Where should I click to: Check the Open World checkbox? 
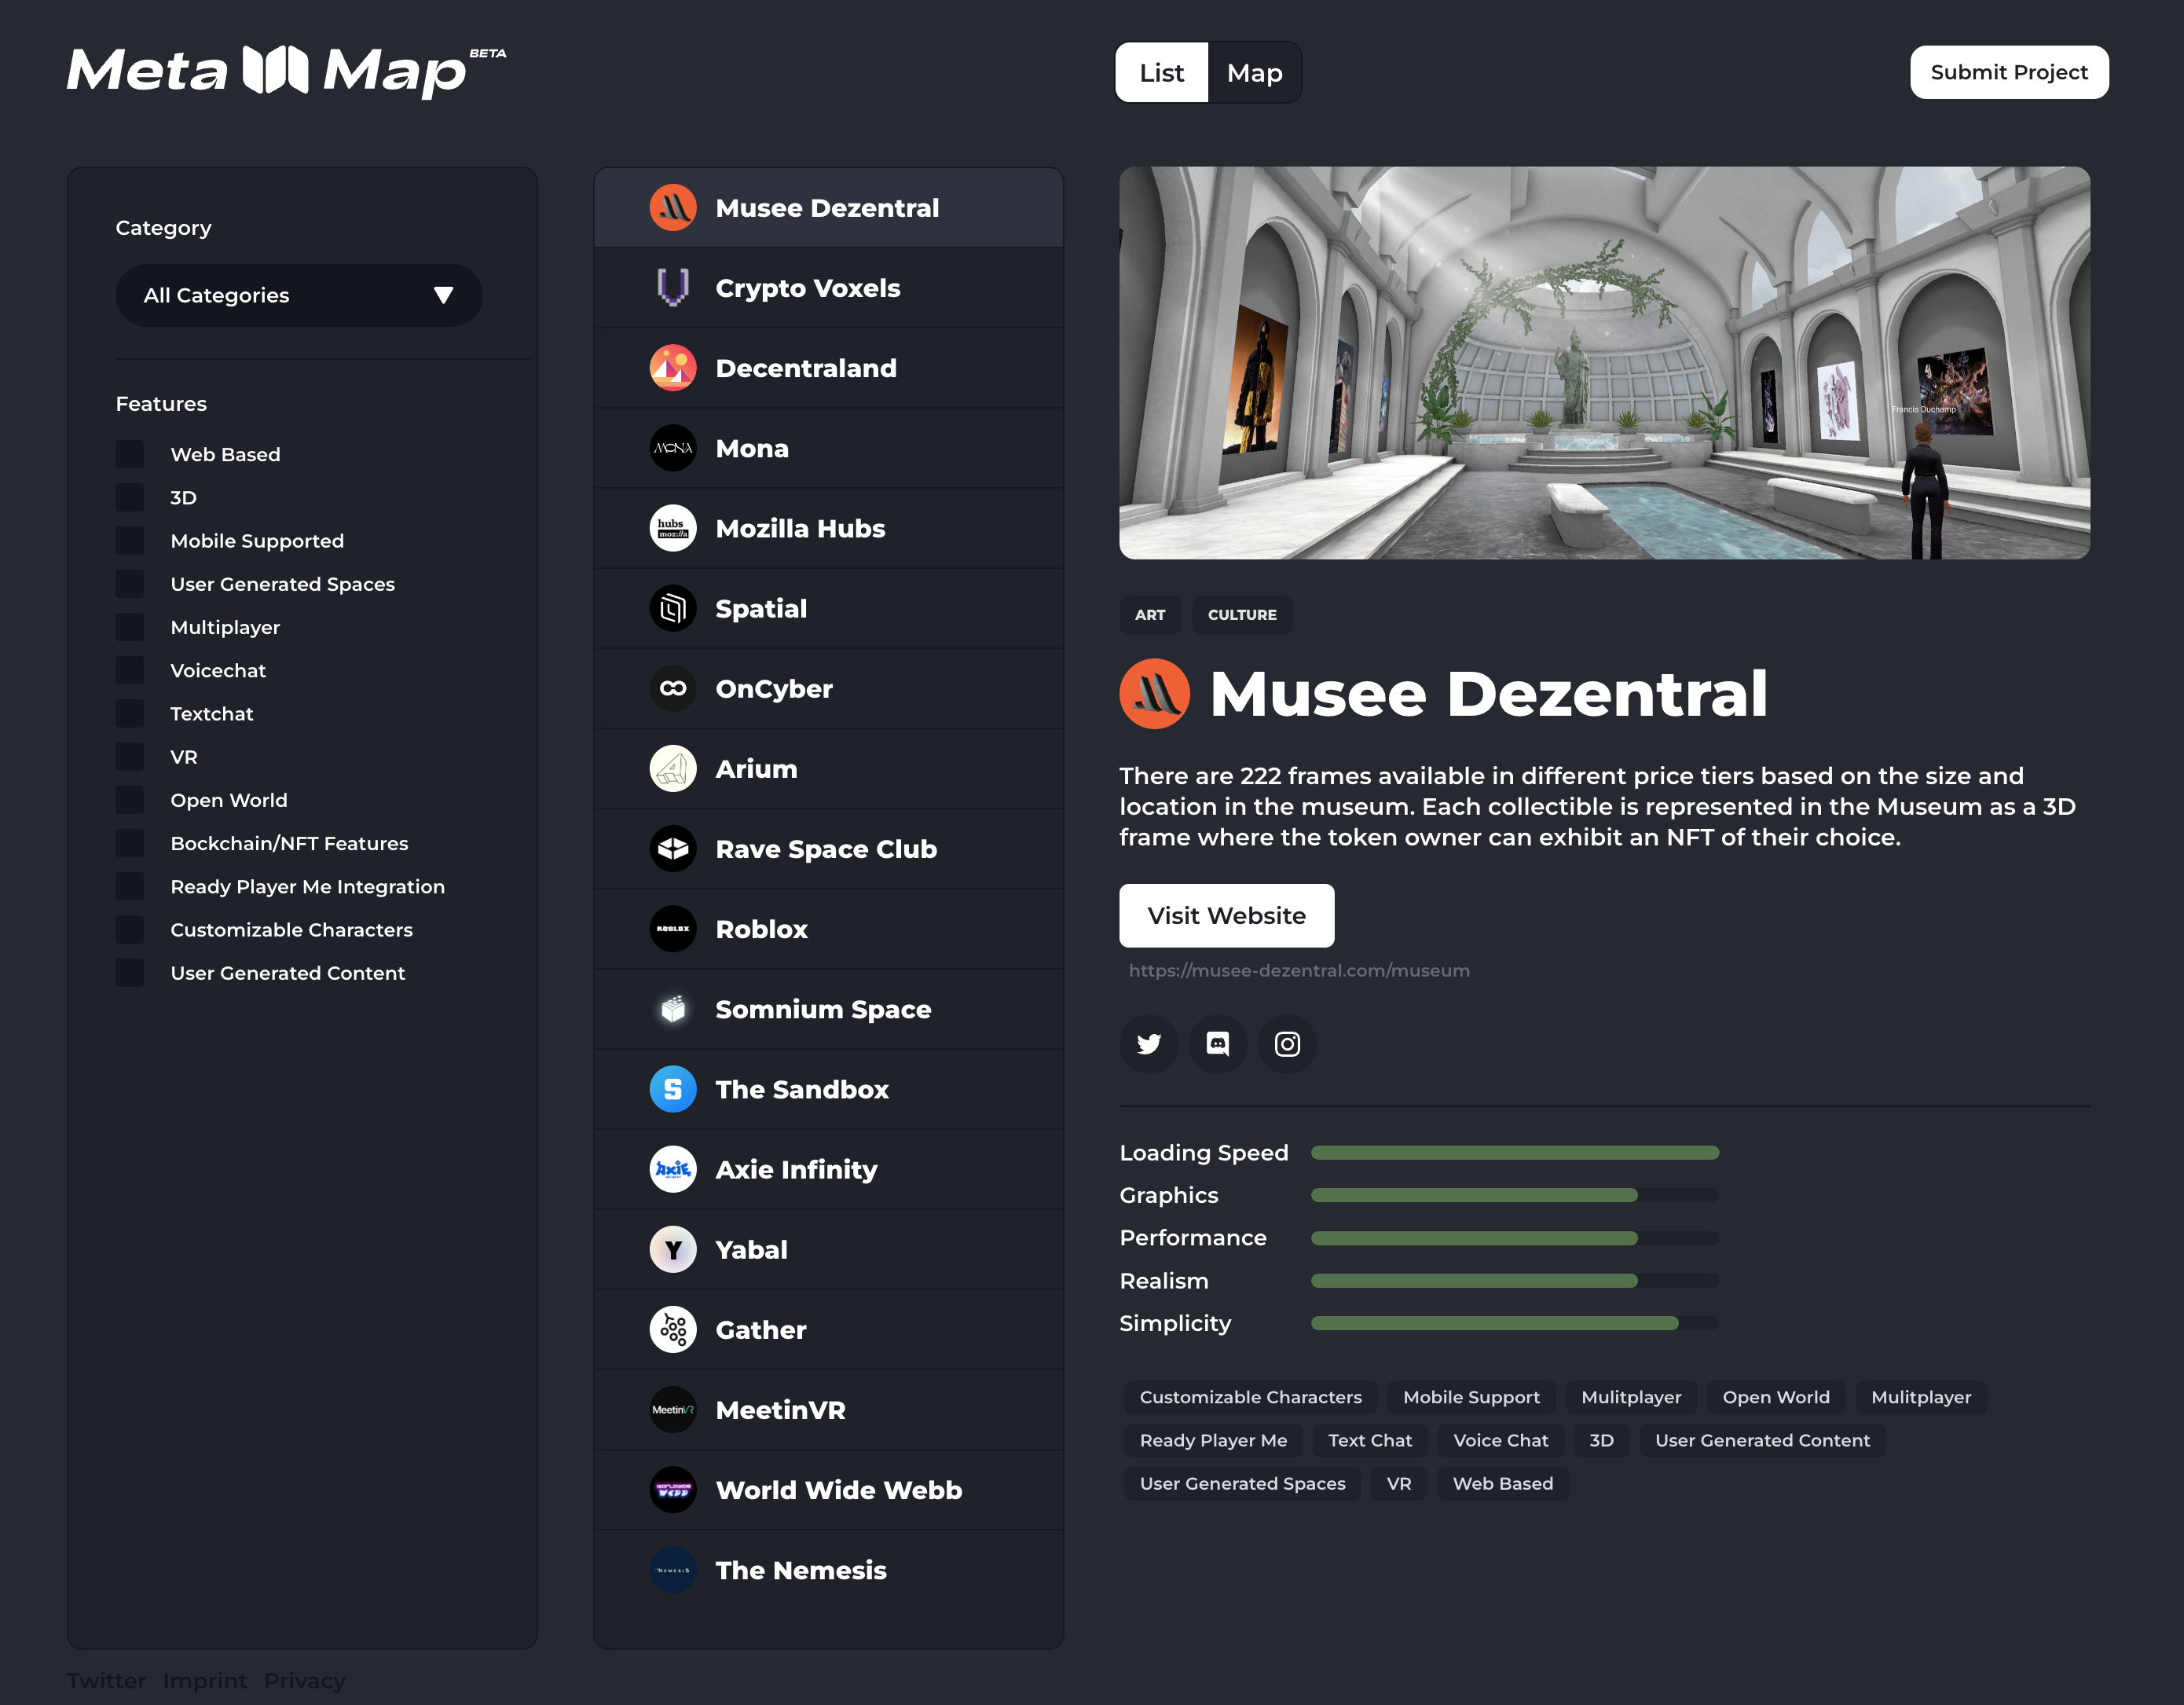(x=129, y=800)
